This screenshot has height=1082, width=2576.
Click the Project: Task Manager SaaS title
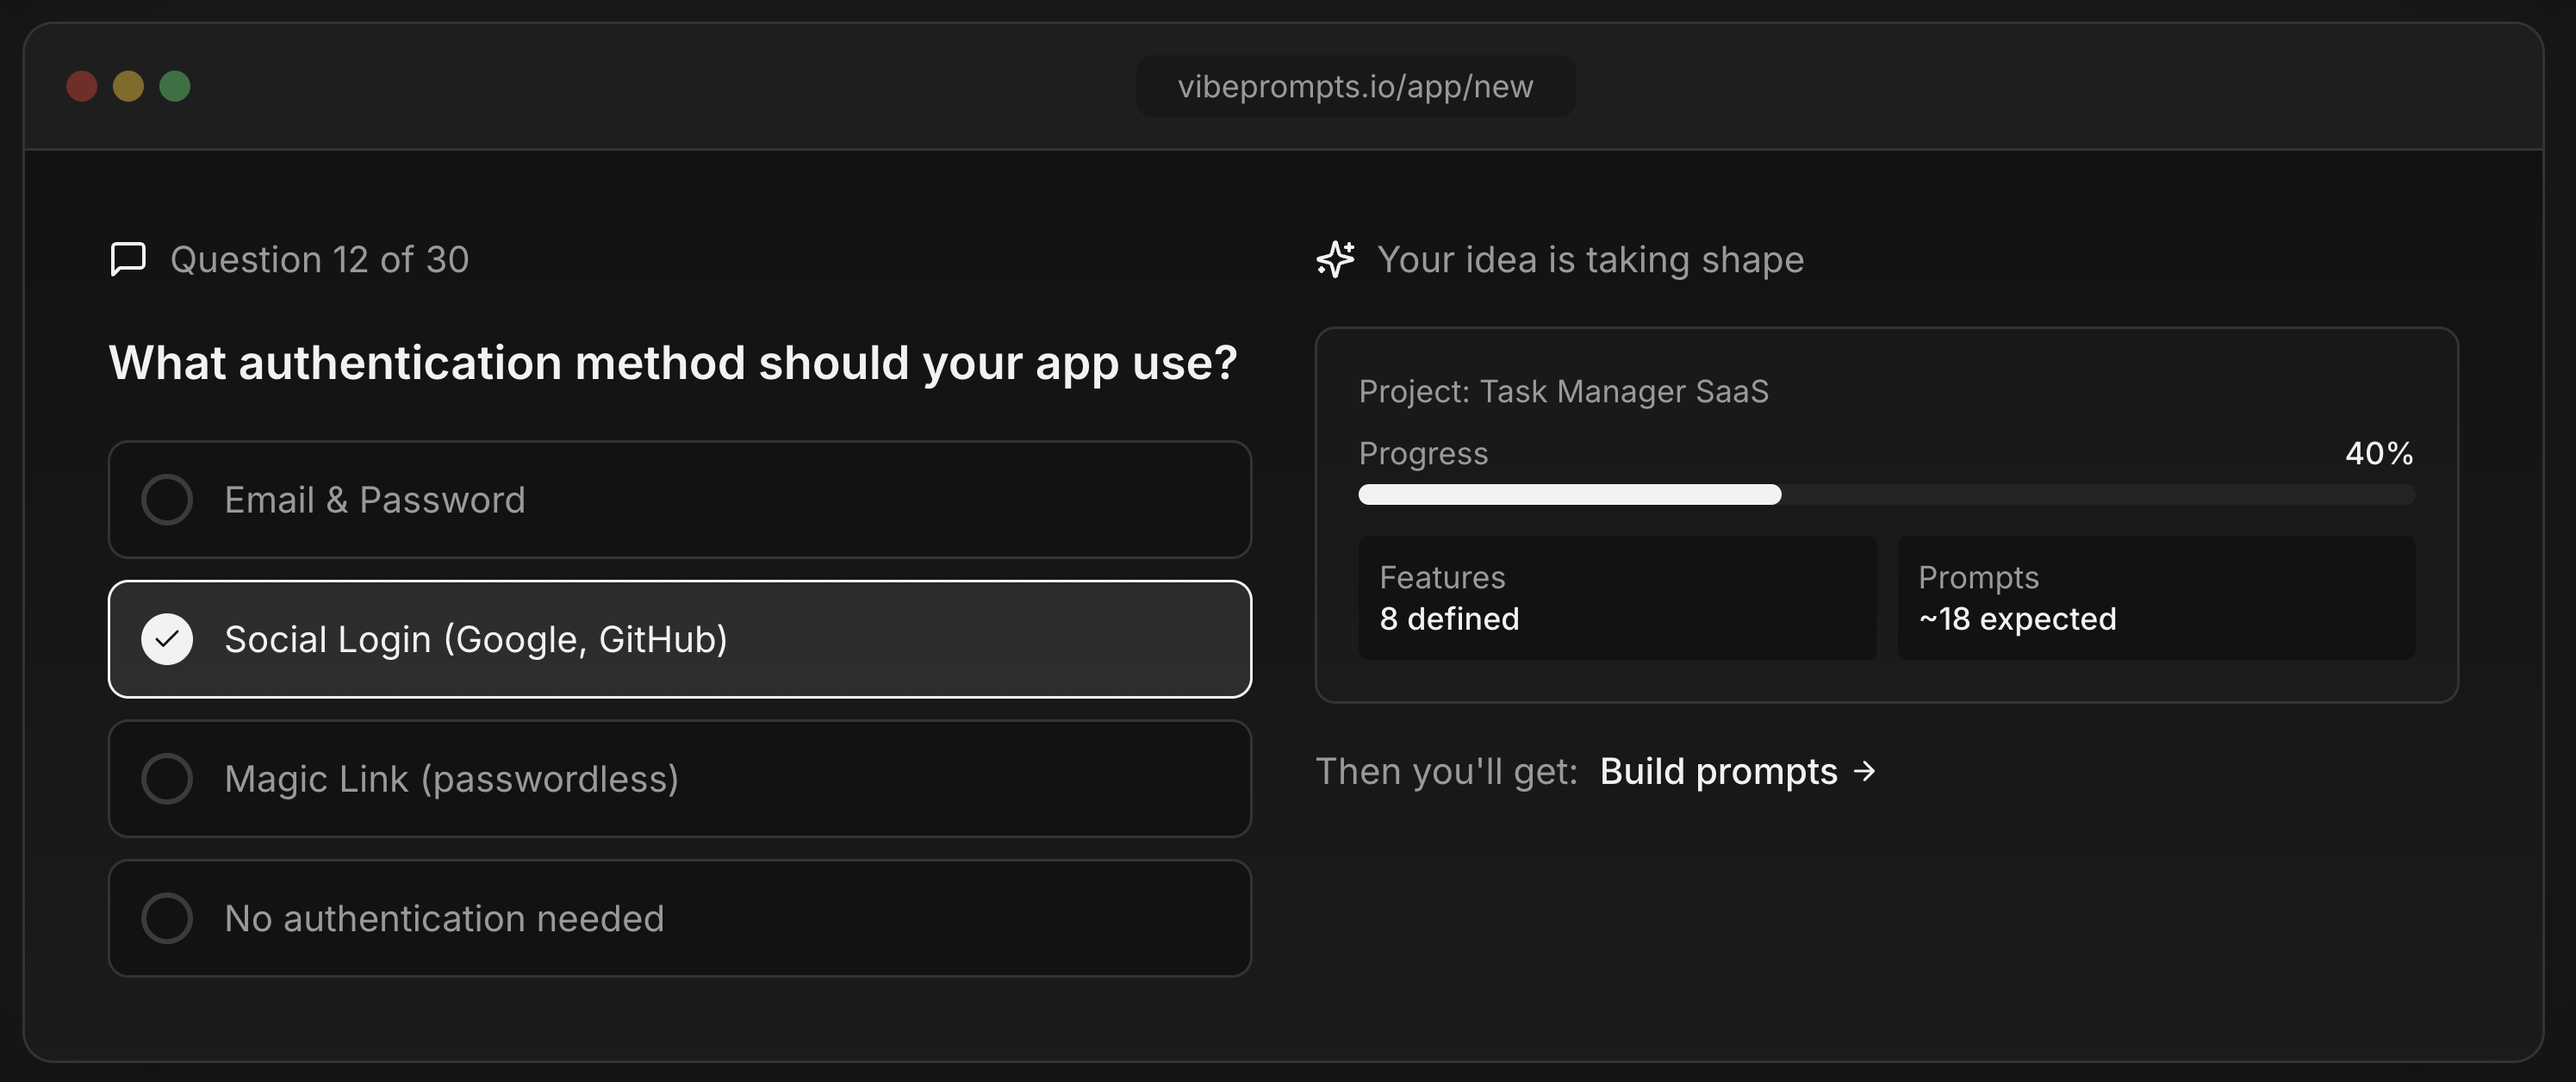coord(1563,391)
